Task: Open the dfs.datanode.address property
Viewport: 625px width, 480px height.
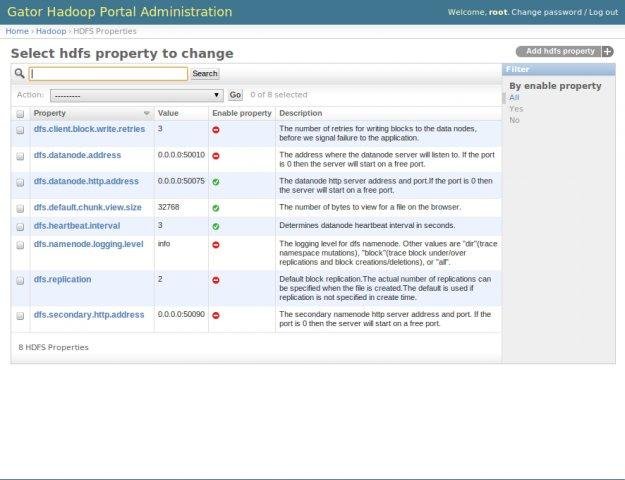Action: [77, 155]
